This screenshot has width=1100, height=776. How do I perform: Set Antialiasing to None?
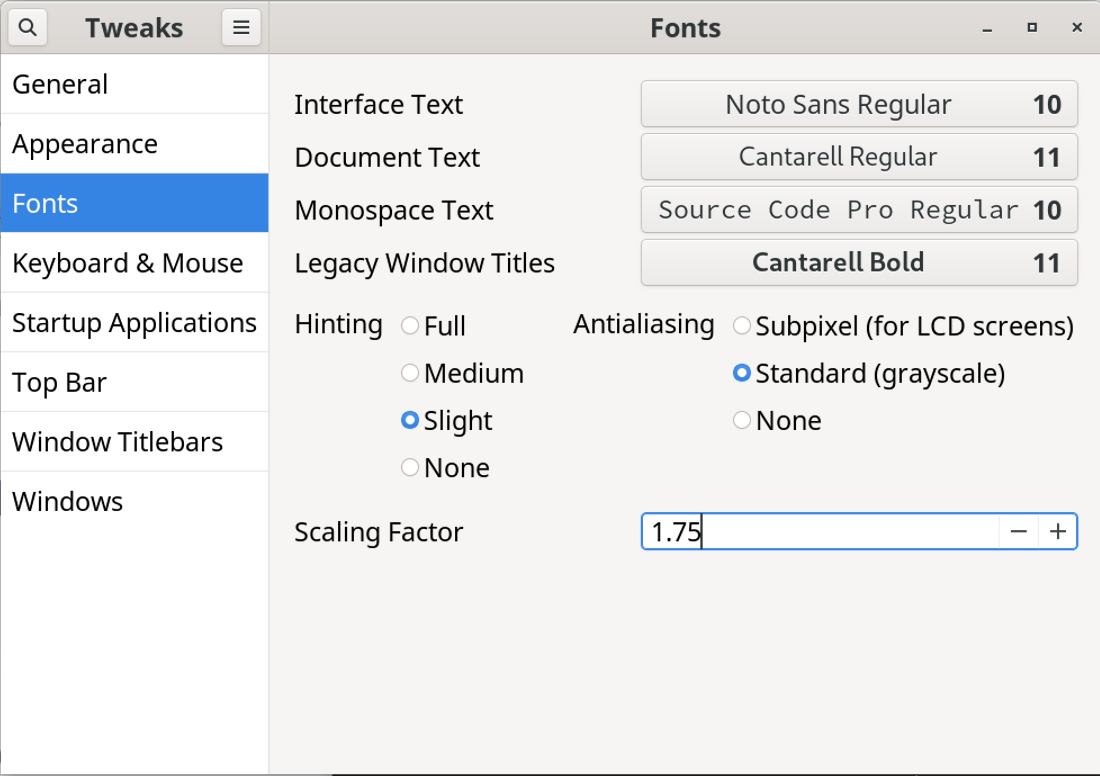(x=742, y=421)
